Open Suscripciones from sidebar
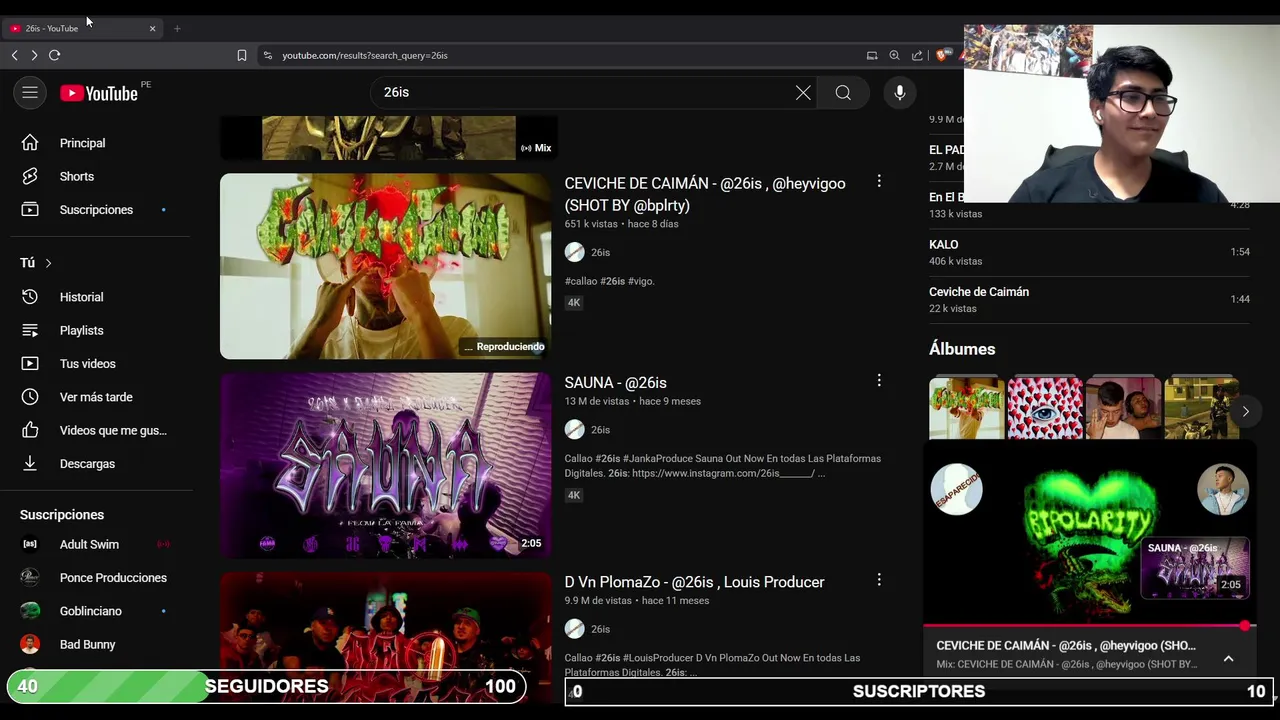This screenshot has width=1280, height=720. click(96, 210)
